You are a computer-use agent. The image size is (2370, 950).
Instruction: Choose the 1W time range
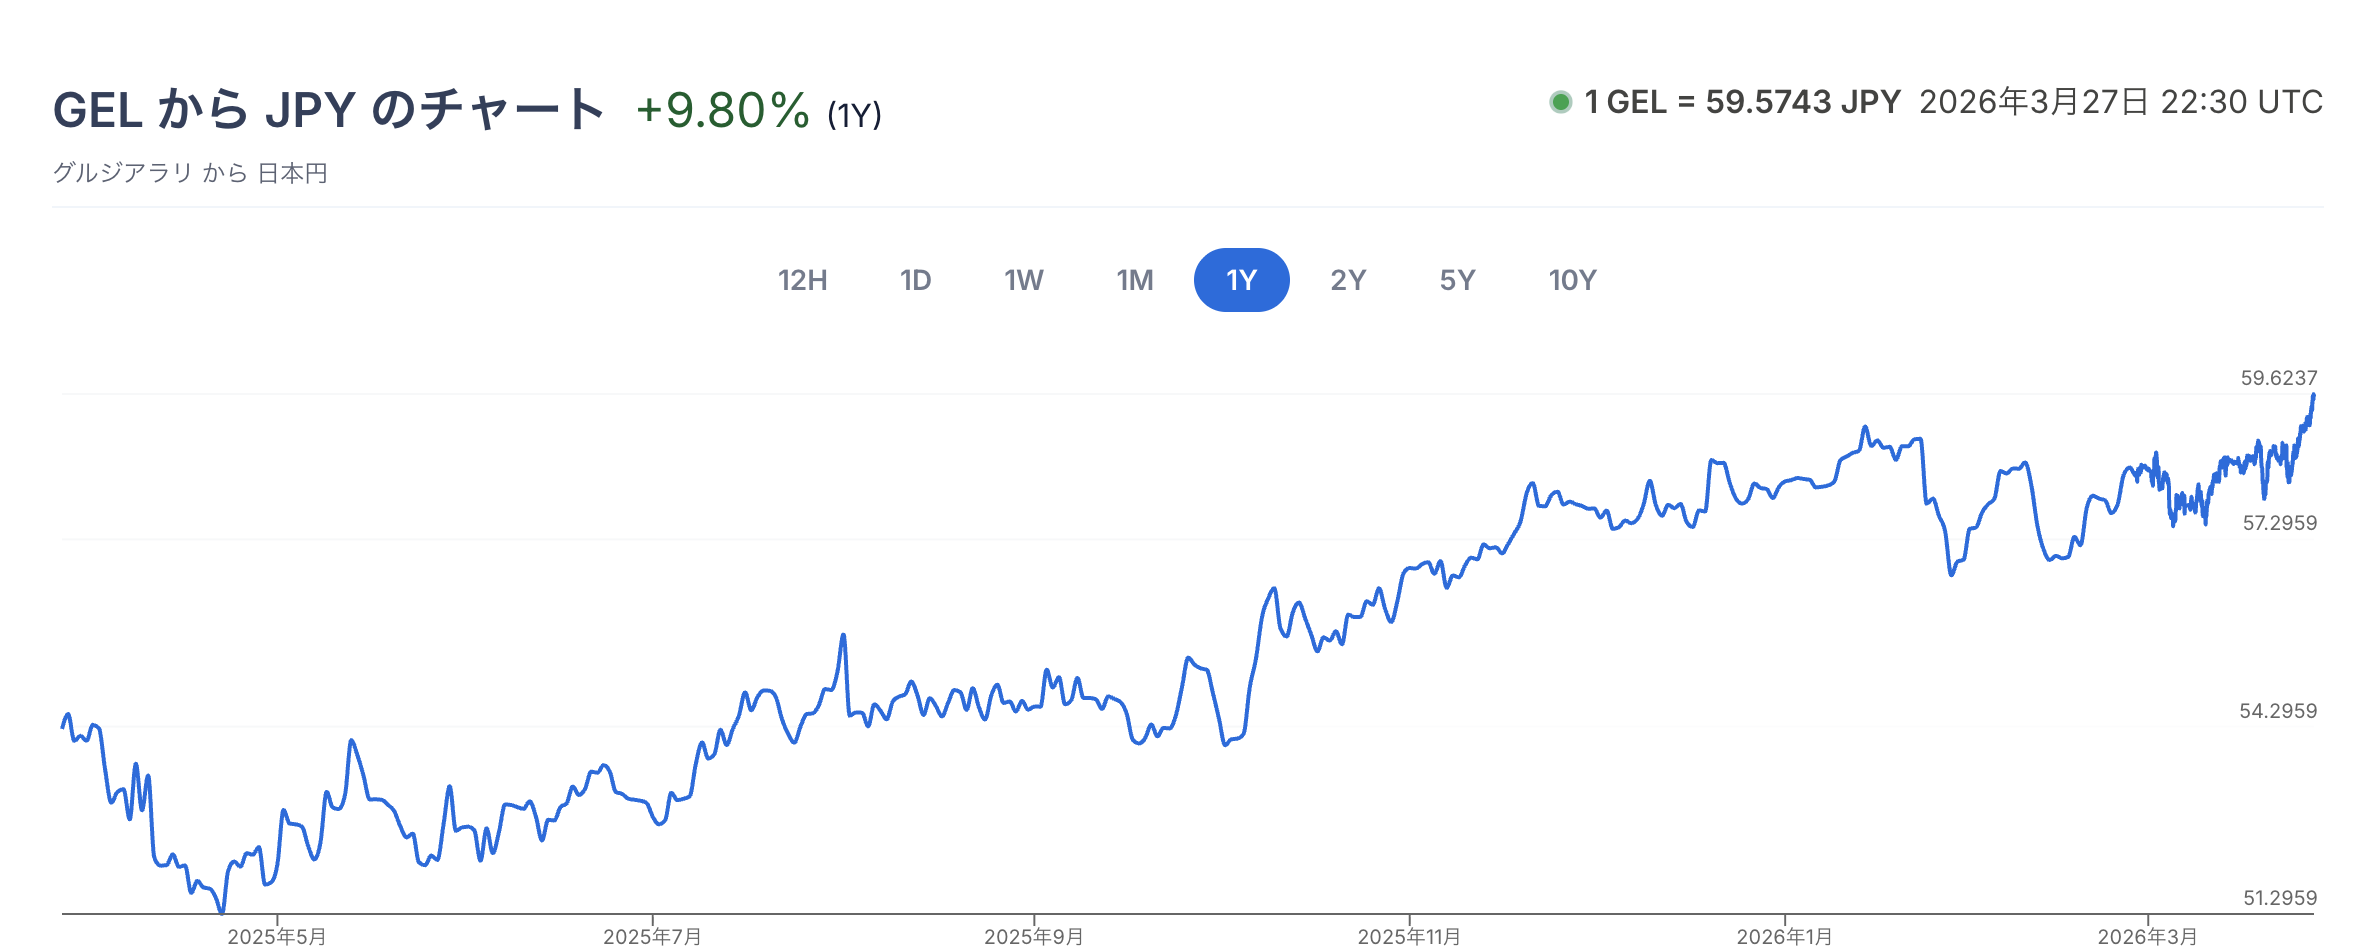(x=1023, y=280)
